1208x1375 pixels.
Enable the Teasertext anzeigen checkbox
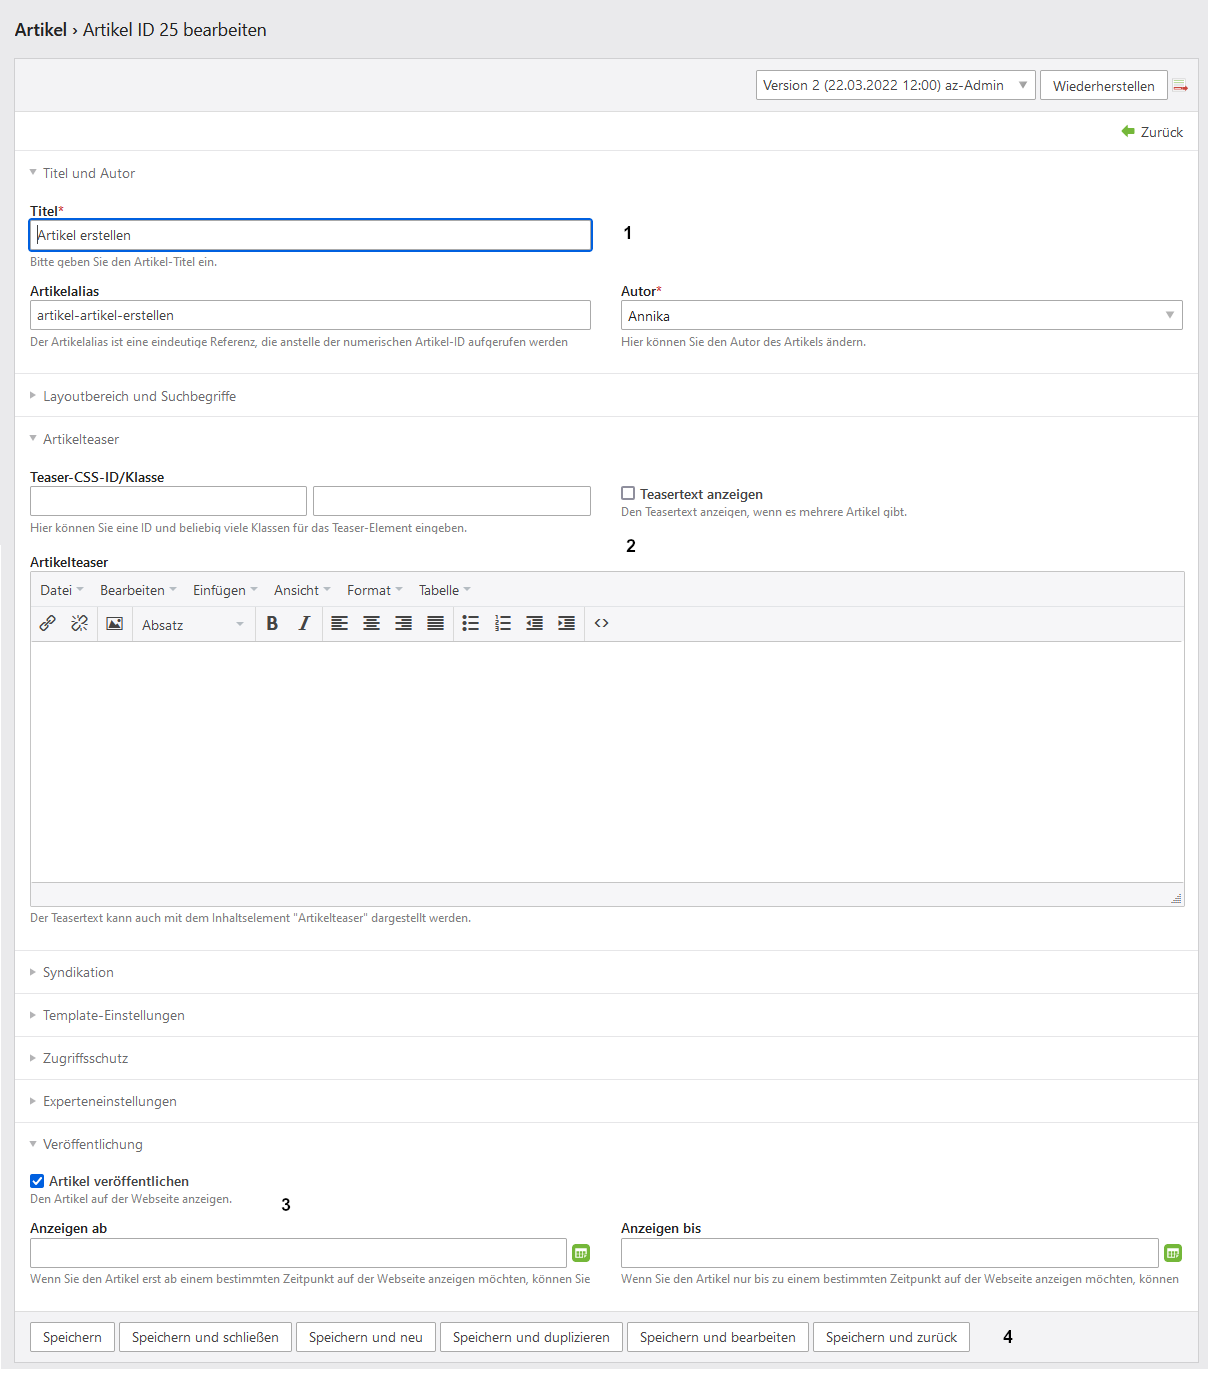point(628,493)
